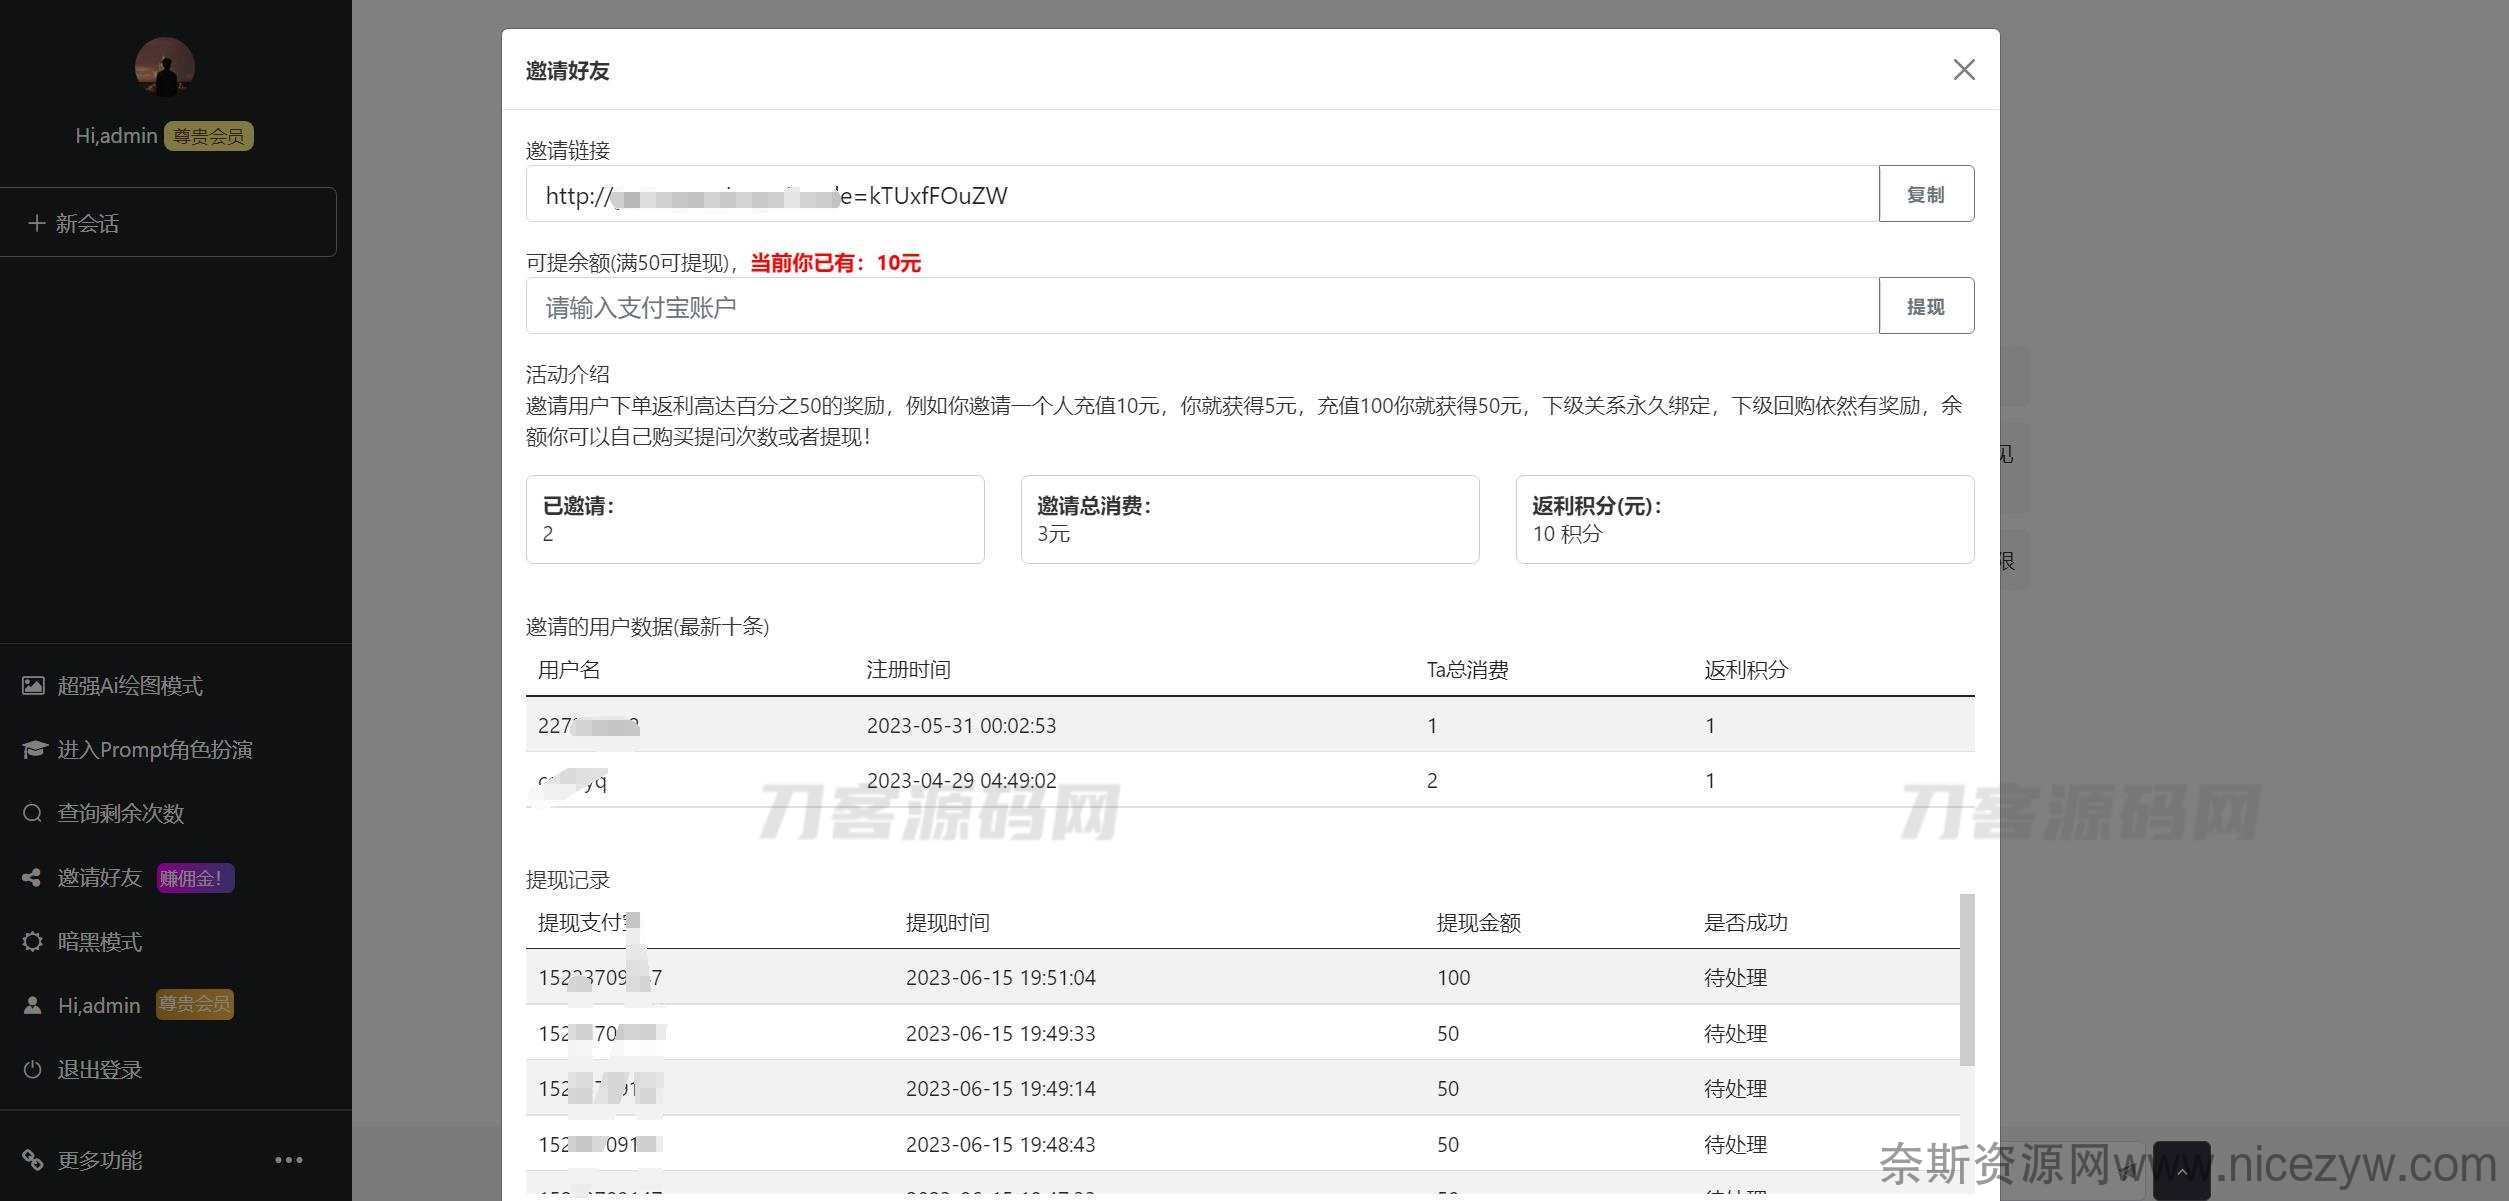Click the link icon next to 更多功能

coord(32,1160)
